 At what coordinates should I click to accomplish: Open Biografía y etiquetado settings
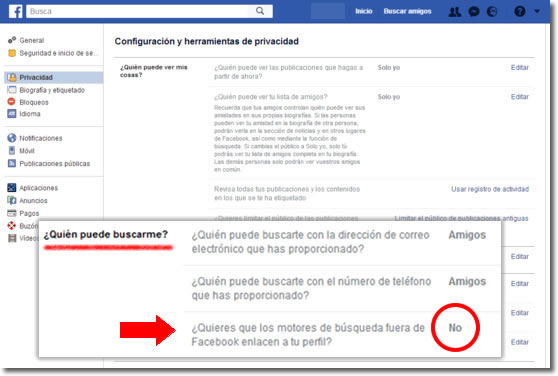pos(52,90)
